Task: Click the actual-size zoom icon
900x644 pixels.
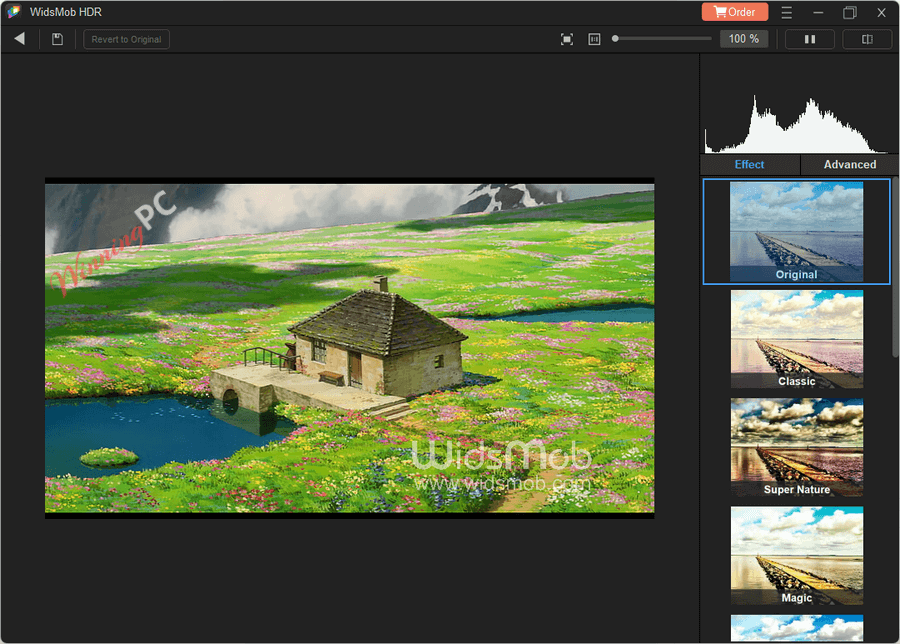Action: pyautogui.click(x=594, y=38)
